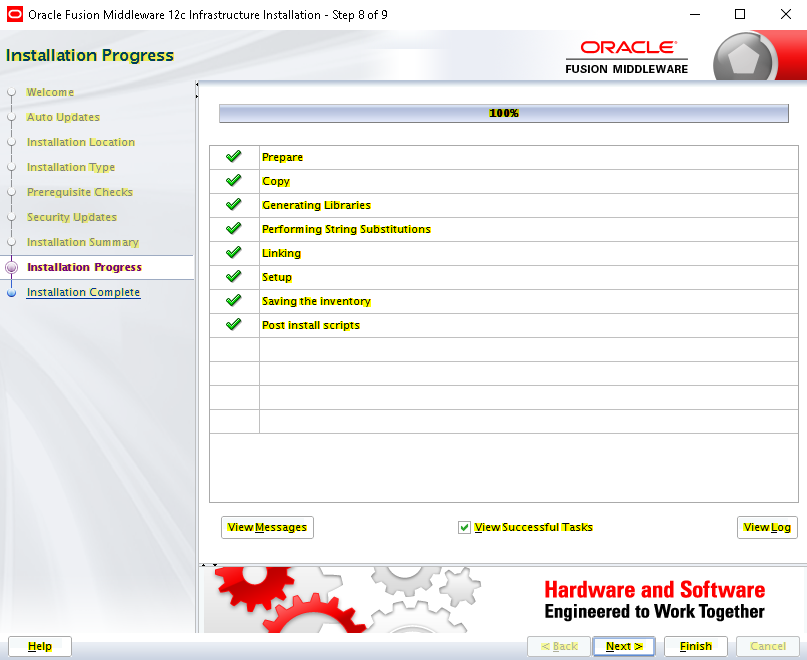807x660 pixels.
Task: Click the Prepare task row text
Action: pyautogui.click(x=283, y=157)
